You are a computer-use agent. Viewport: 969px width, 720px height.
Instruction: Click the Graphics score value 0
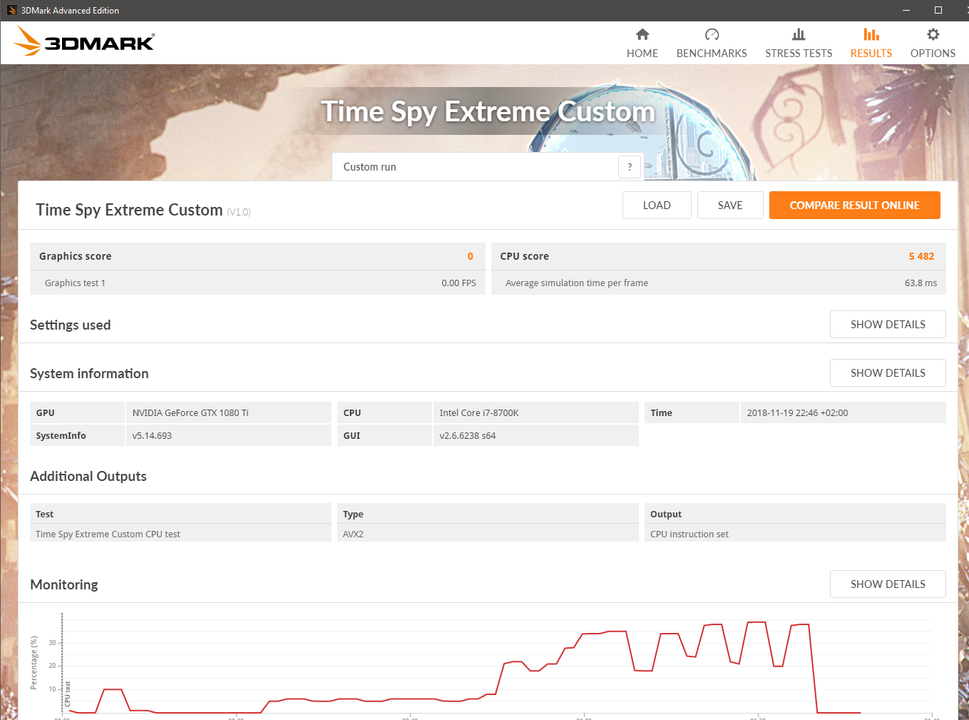coord(470,256)
